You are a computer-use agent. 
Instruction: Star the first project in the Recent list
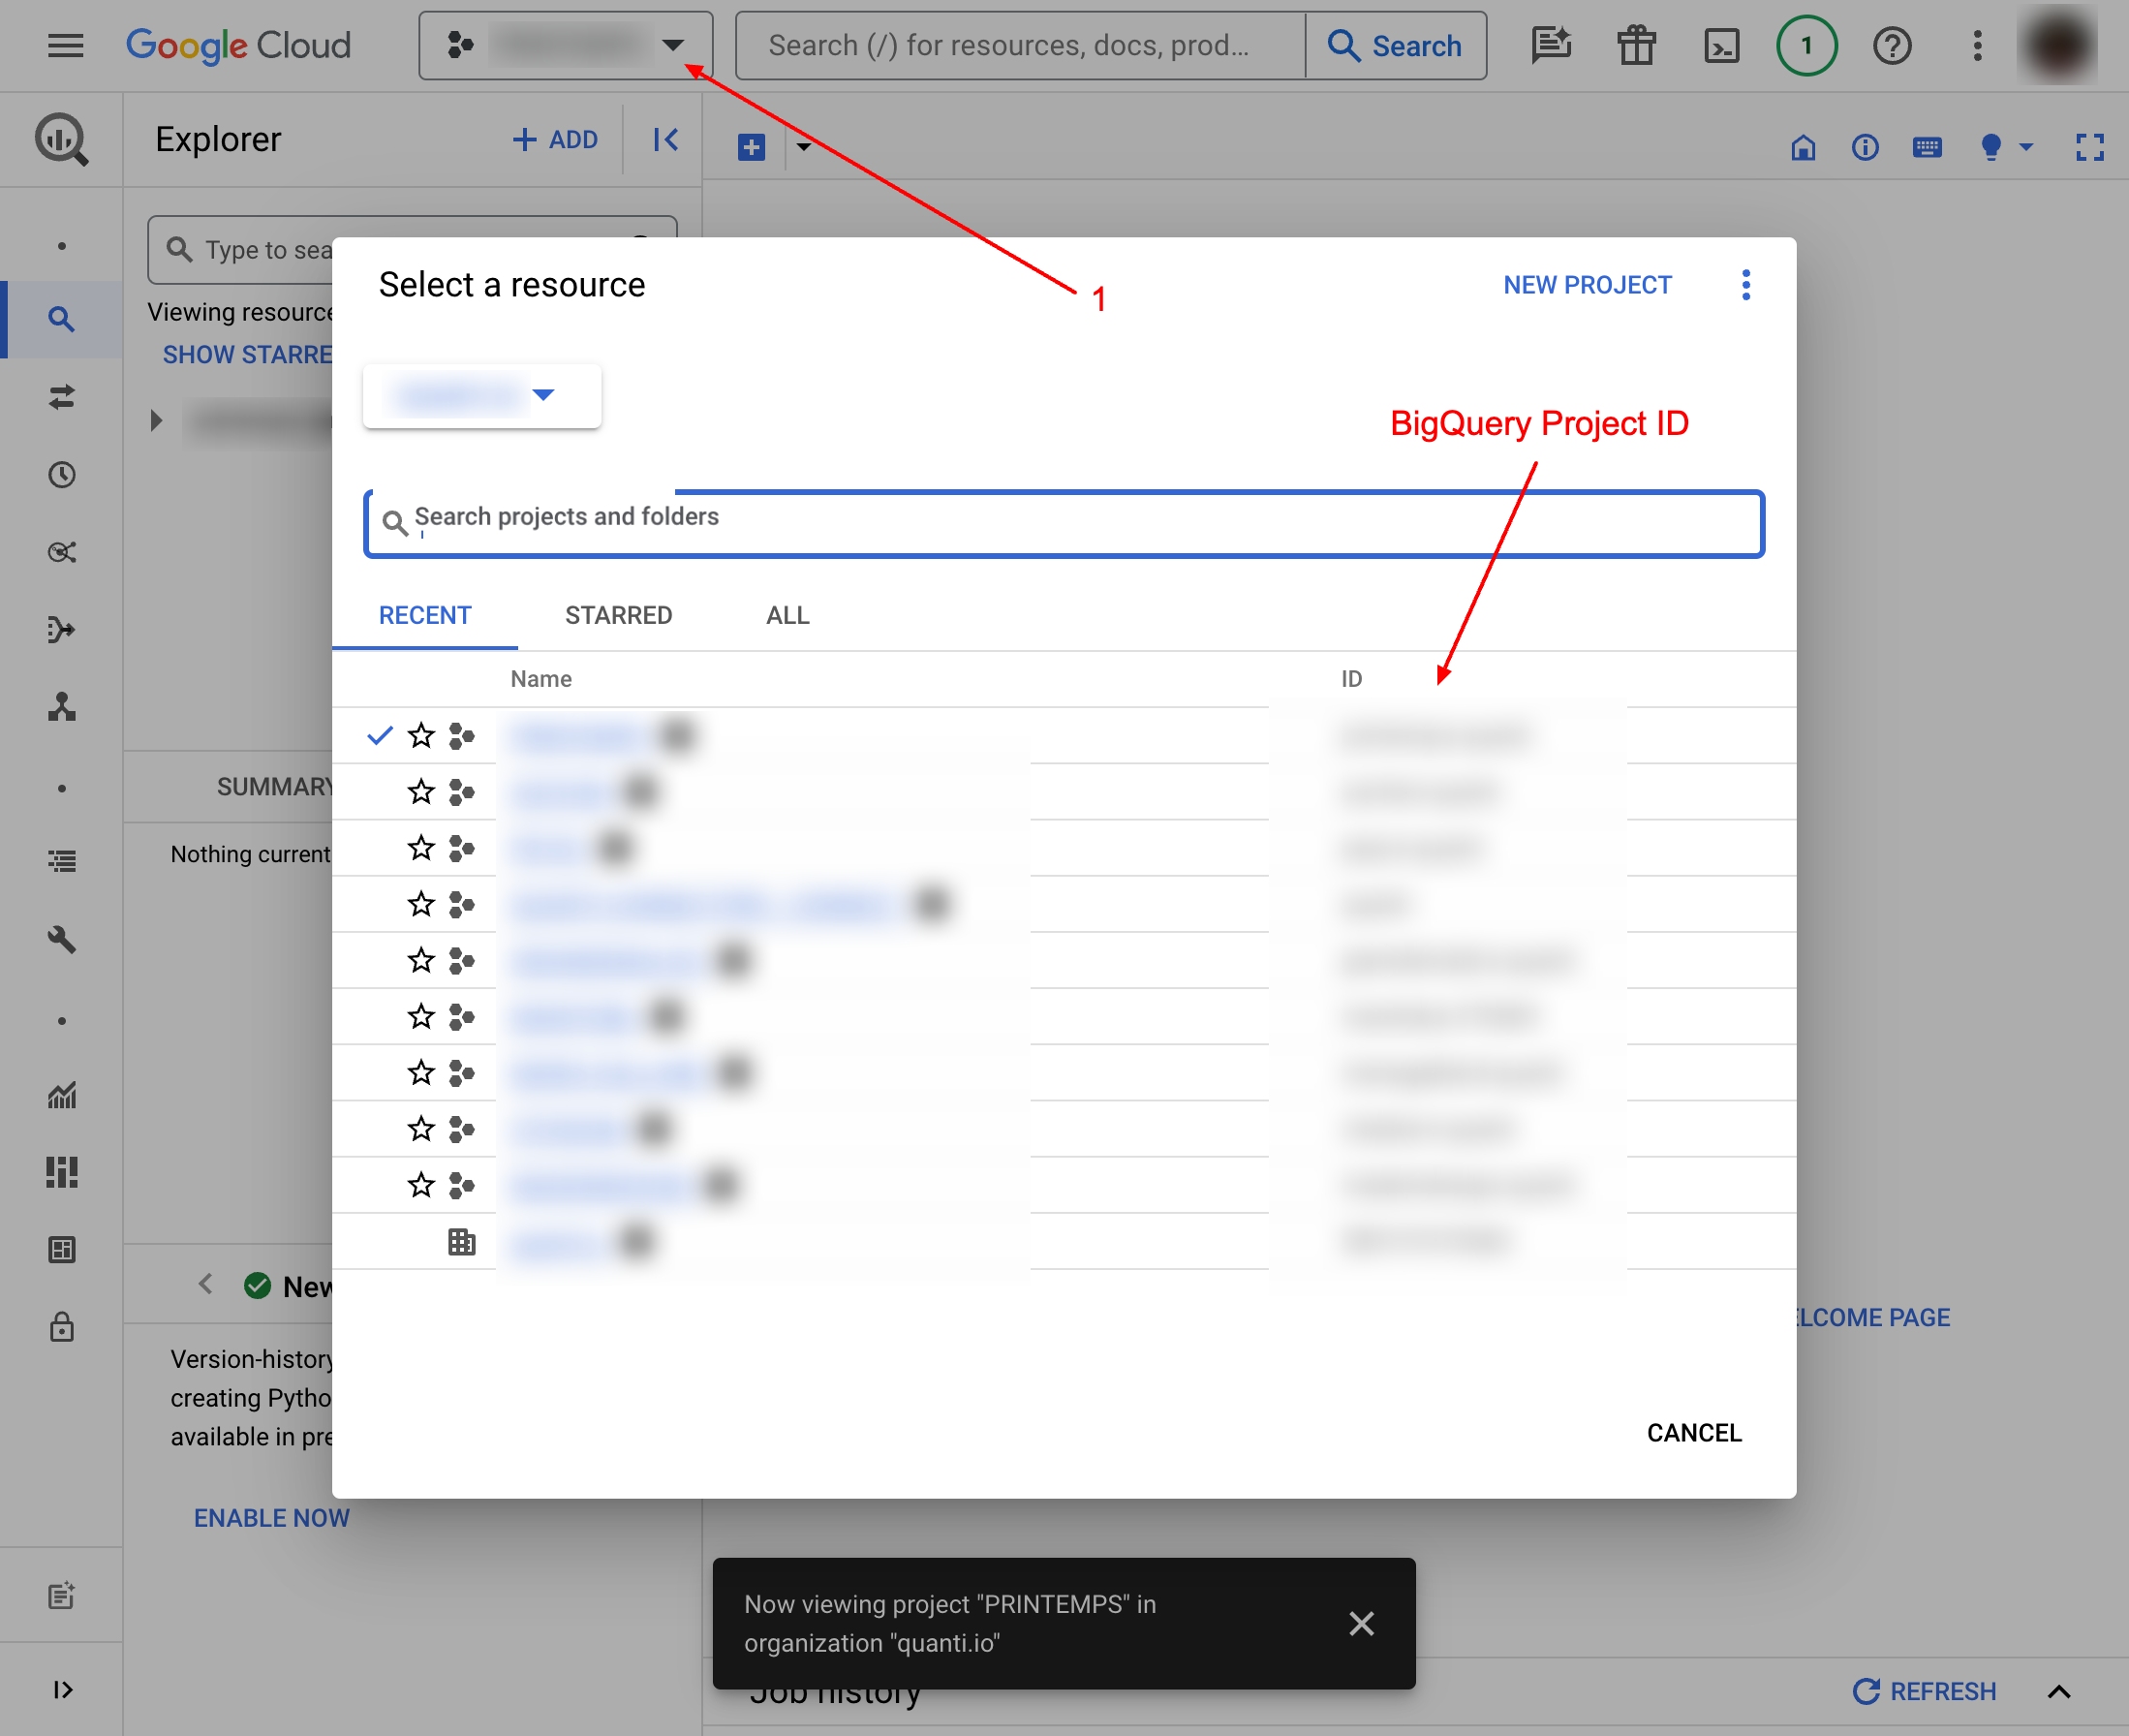pos(420,735)
